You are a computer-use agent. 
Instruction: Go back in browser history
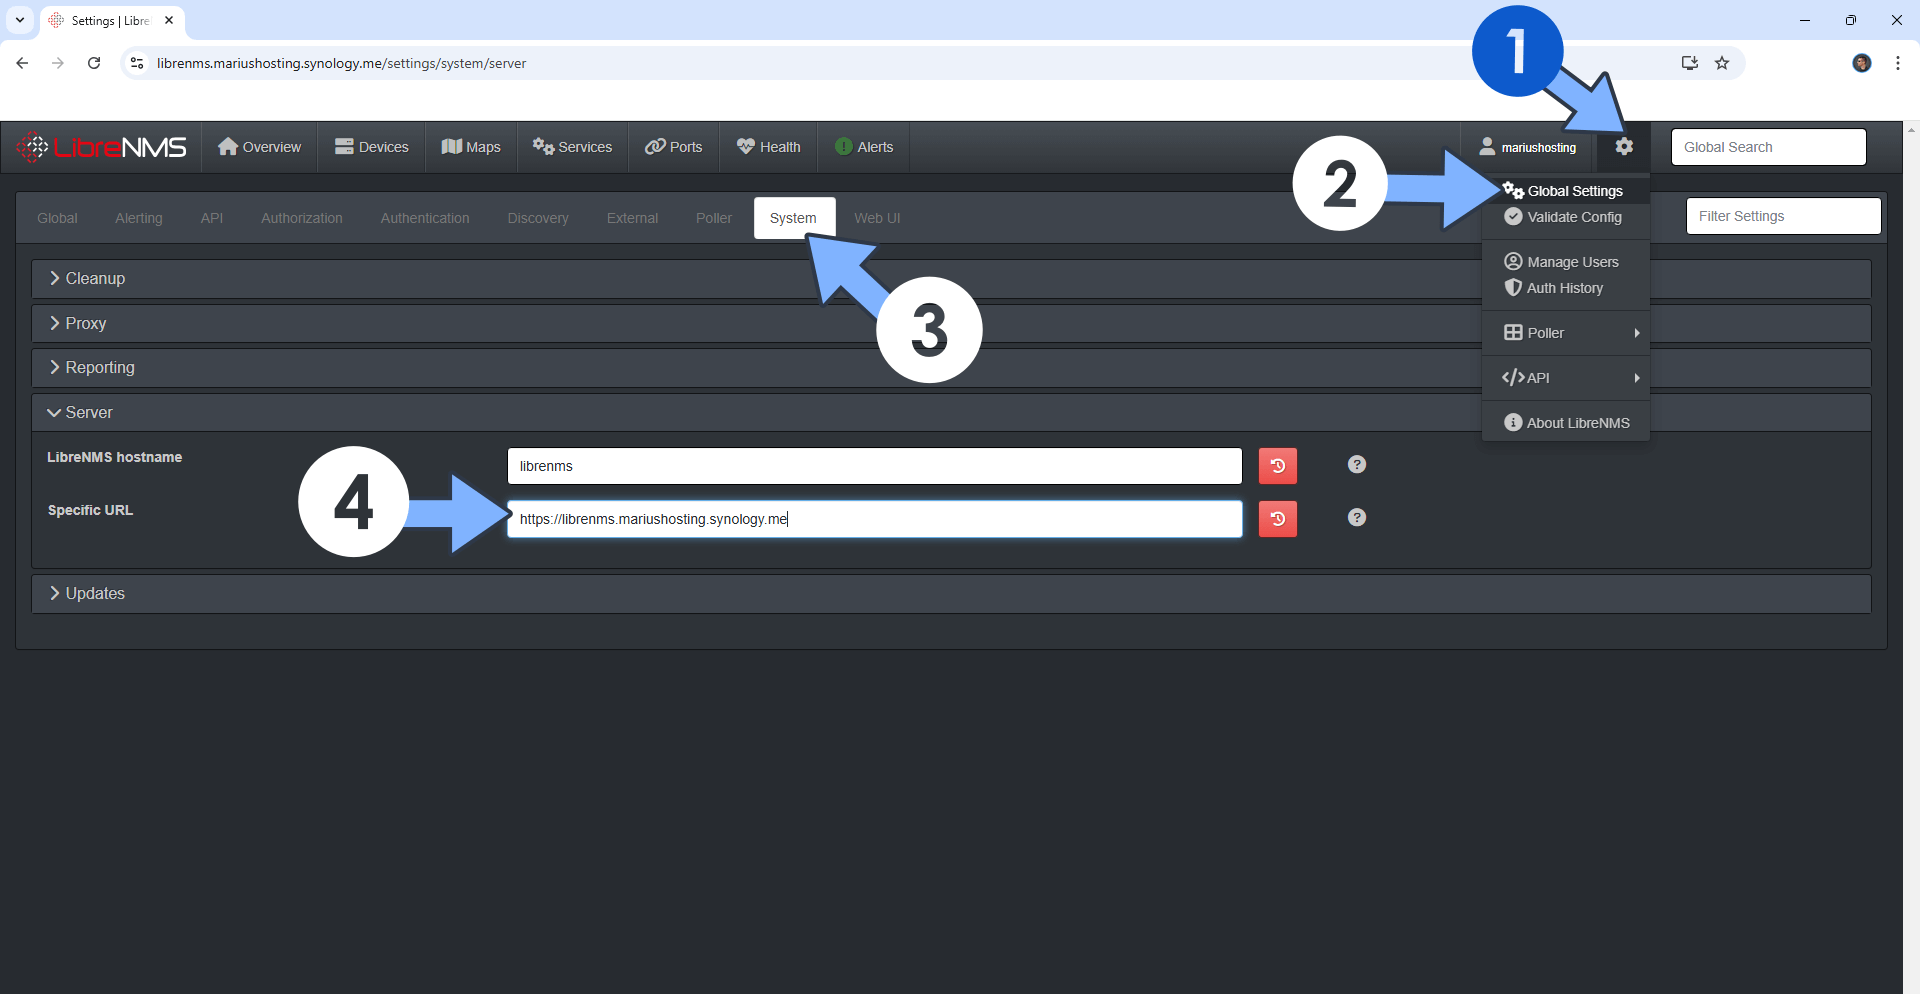coord(22,63)
